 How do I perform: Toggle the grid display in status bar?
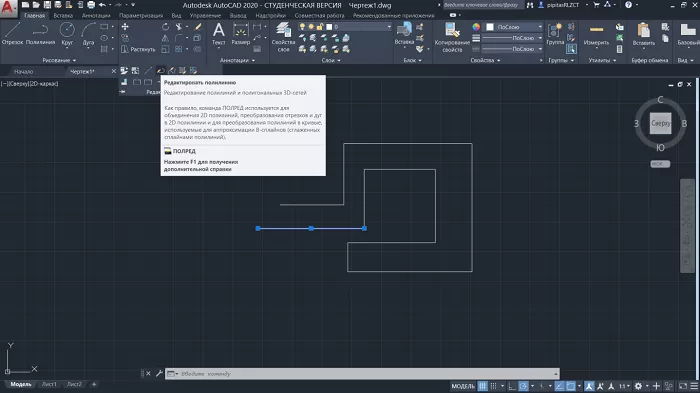point(483,386)
